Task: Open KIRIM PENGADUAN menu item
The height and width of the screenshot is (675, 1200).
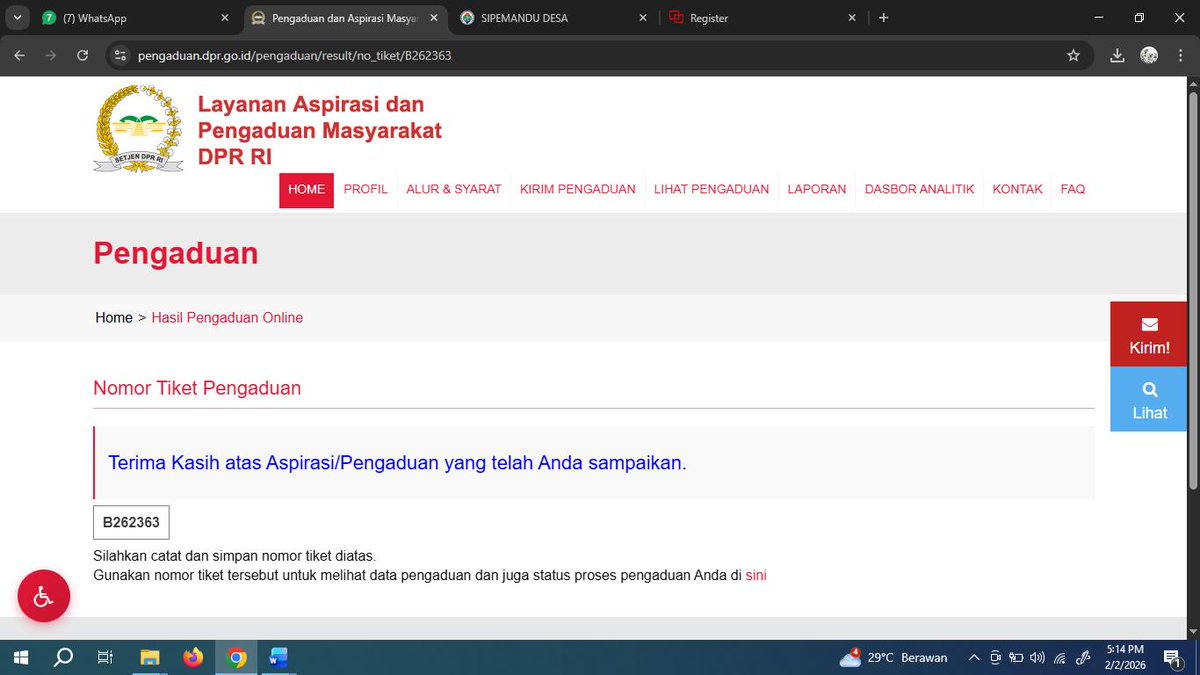Action: [x=577, y=190]
